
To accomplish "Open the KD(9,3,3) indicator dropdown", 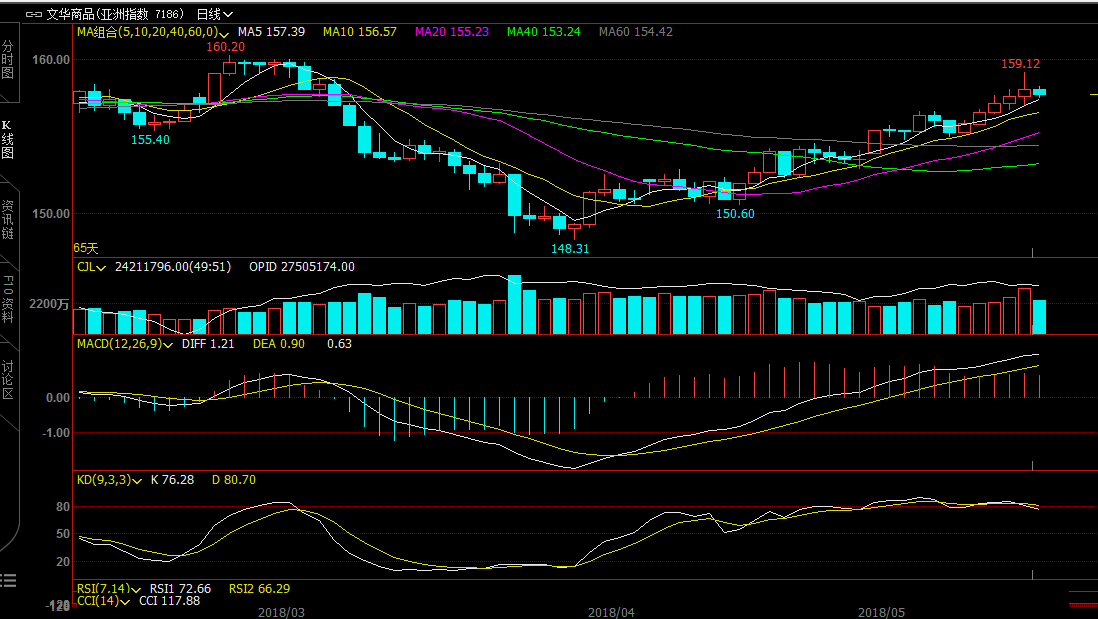I will click(x=138, y=480).
